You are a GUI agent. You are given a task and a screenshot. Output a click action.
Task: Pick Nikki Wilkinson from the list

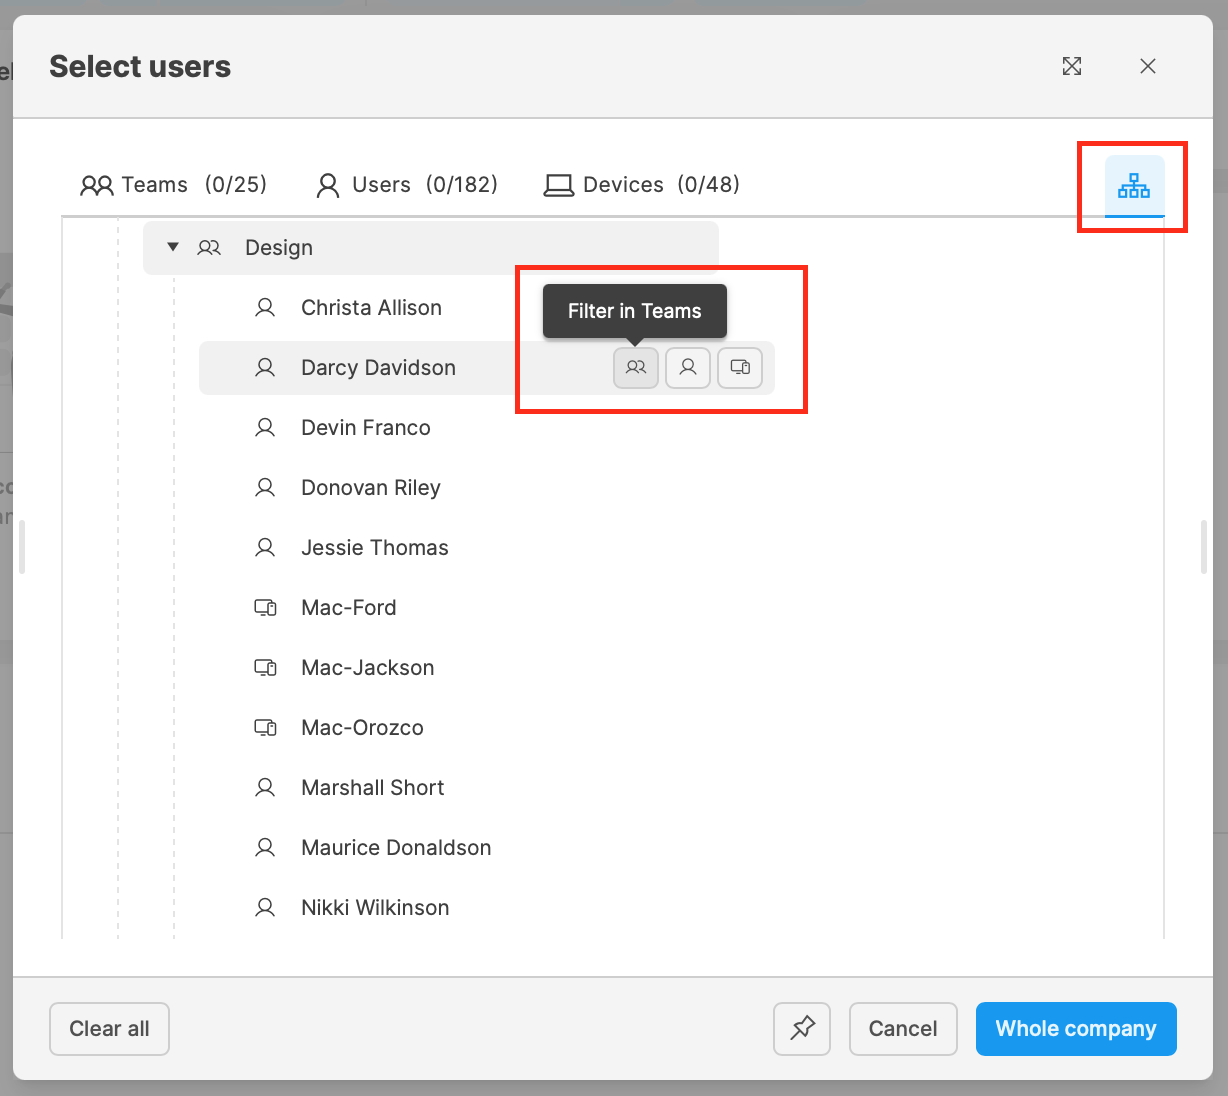[x=375, y=908]
